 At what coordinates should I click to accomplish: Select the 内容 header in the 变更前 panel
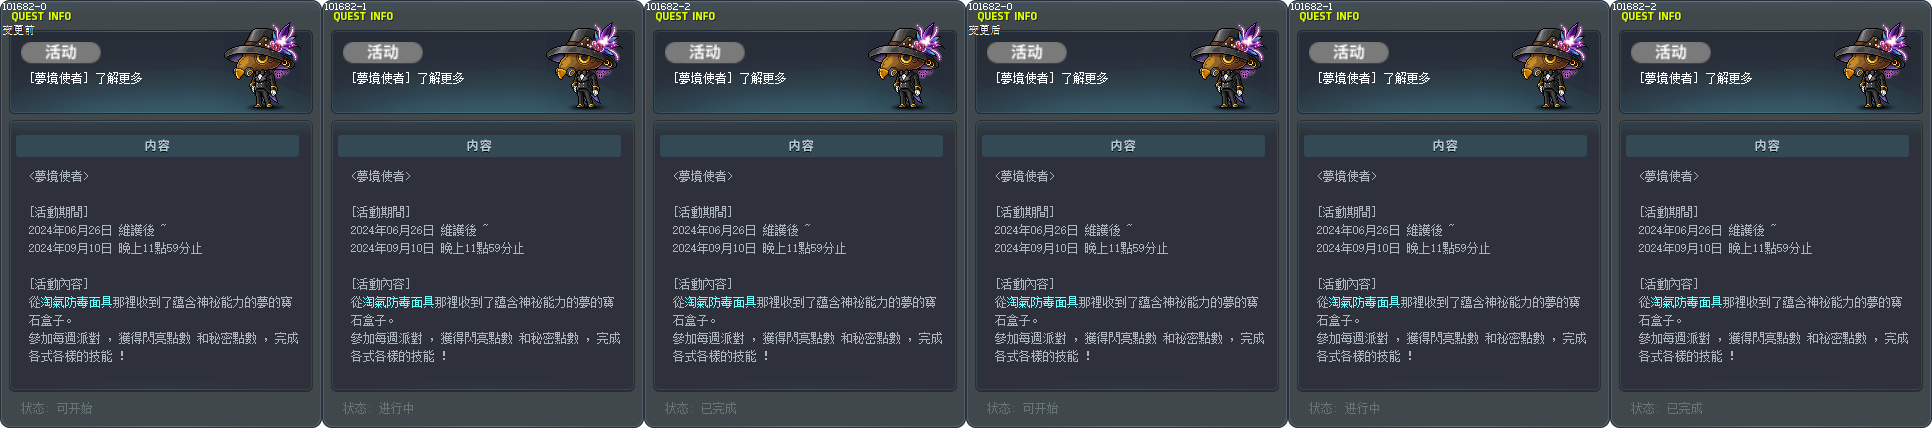tap(157, 146)
